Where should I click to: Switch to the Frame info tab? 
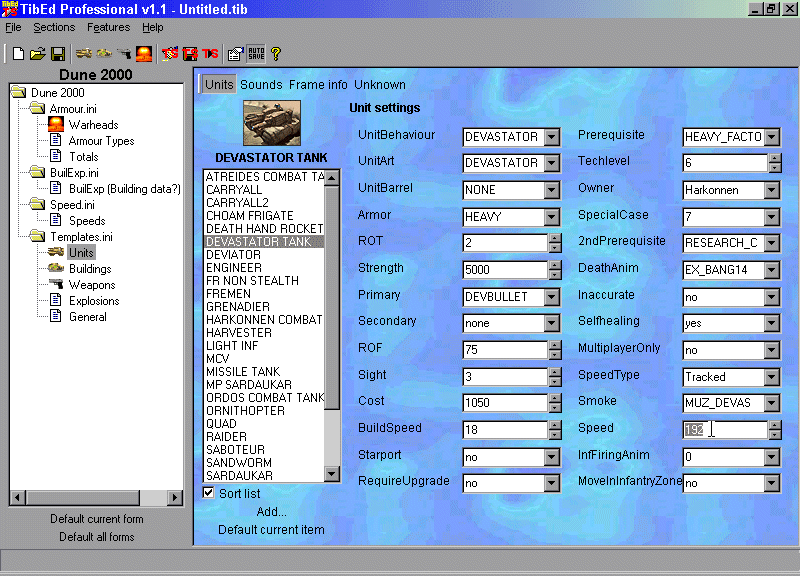point(318,85)
